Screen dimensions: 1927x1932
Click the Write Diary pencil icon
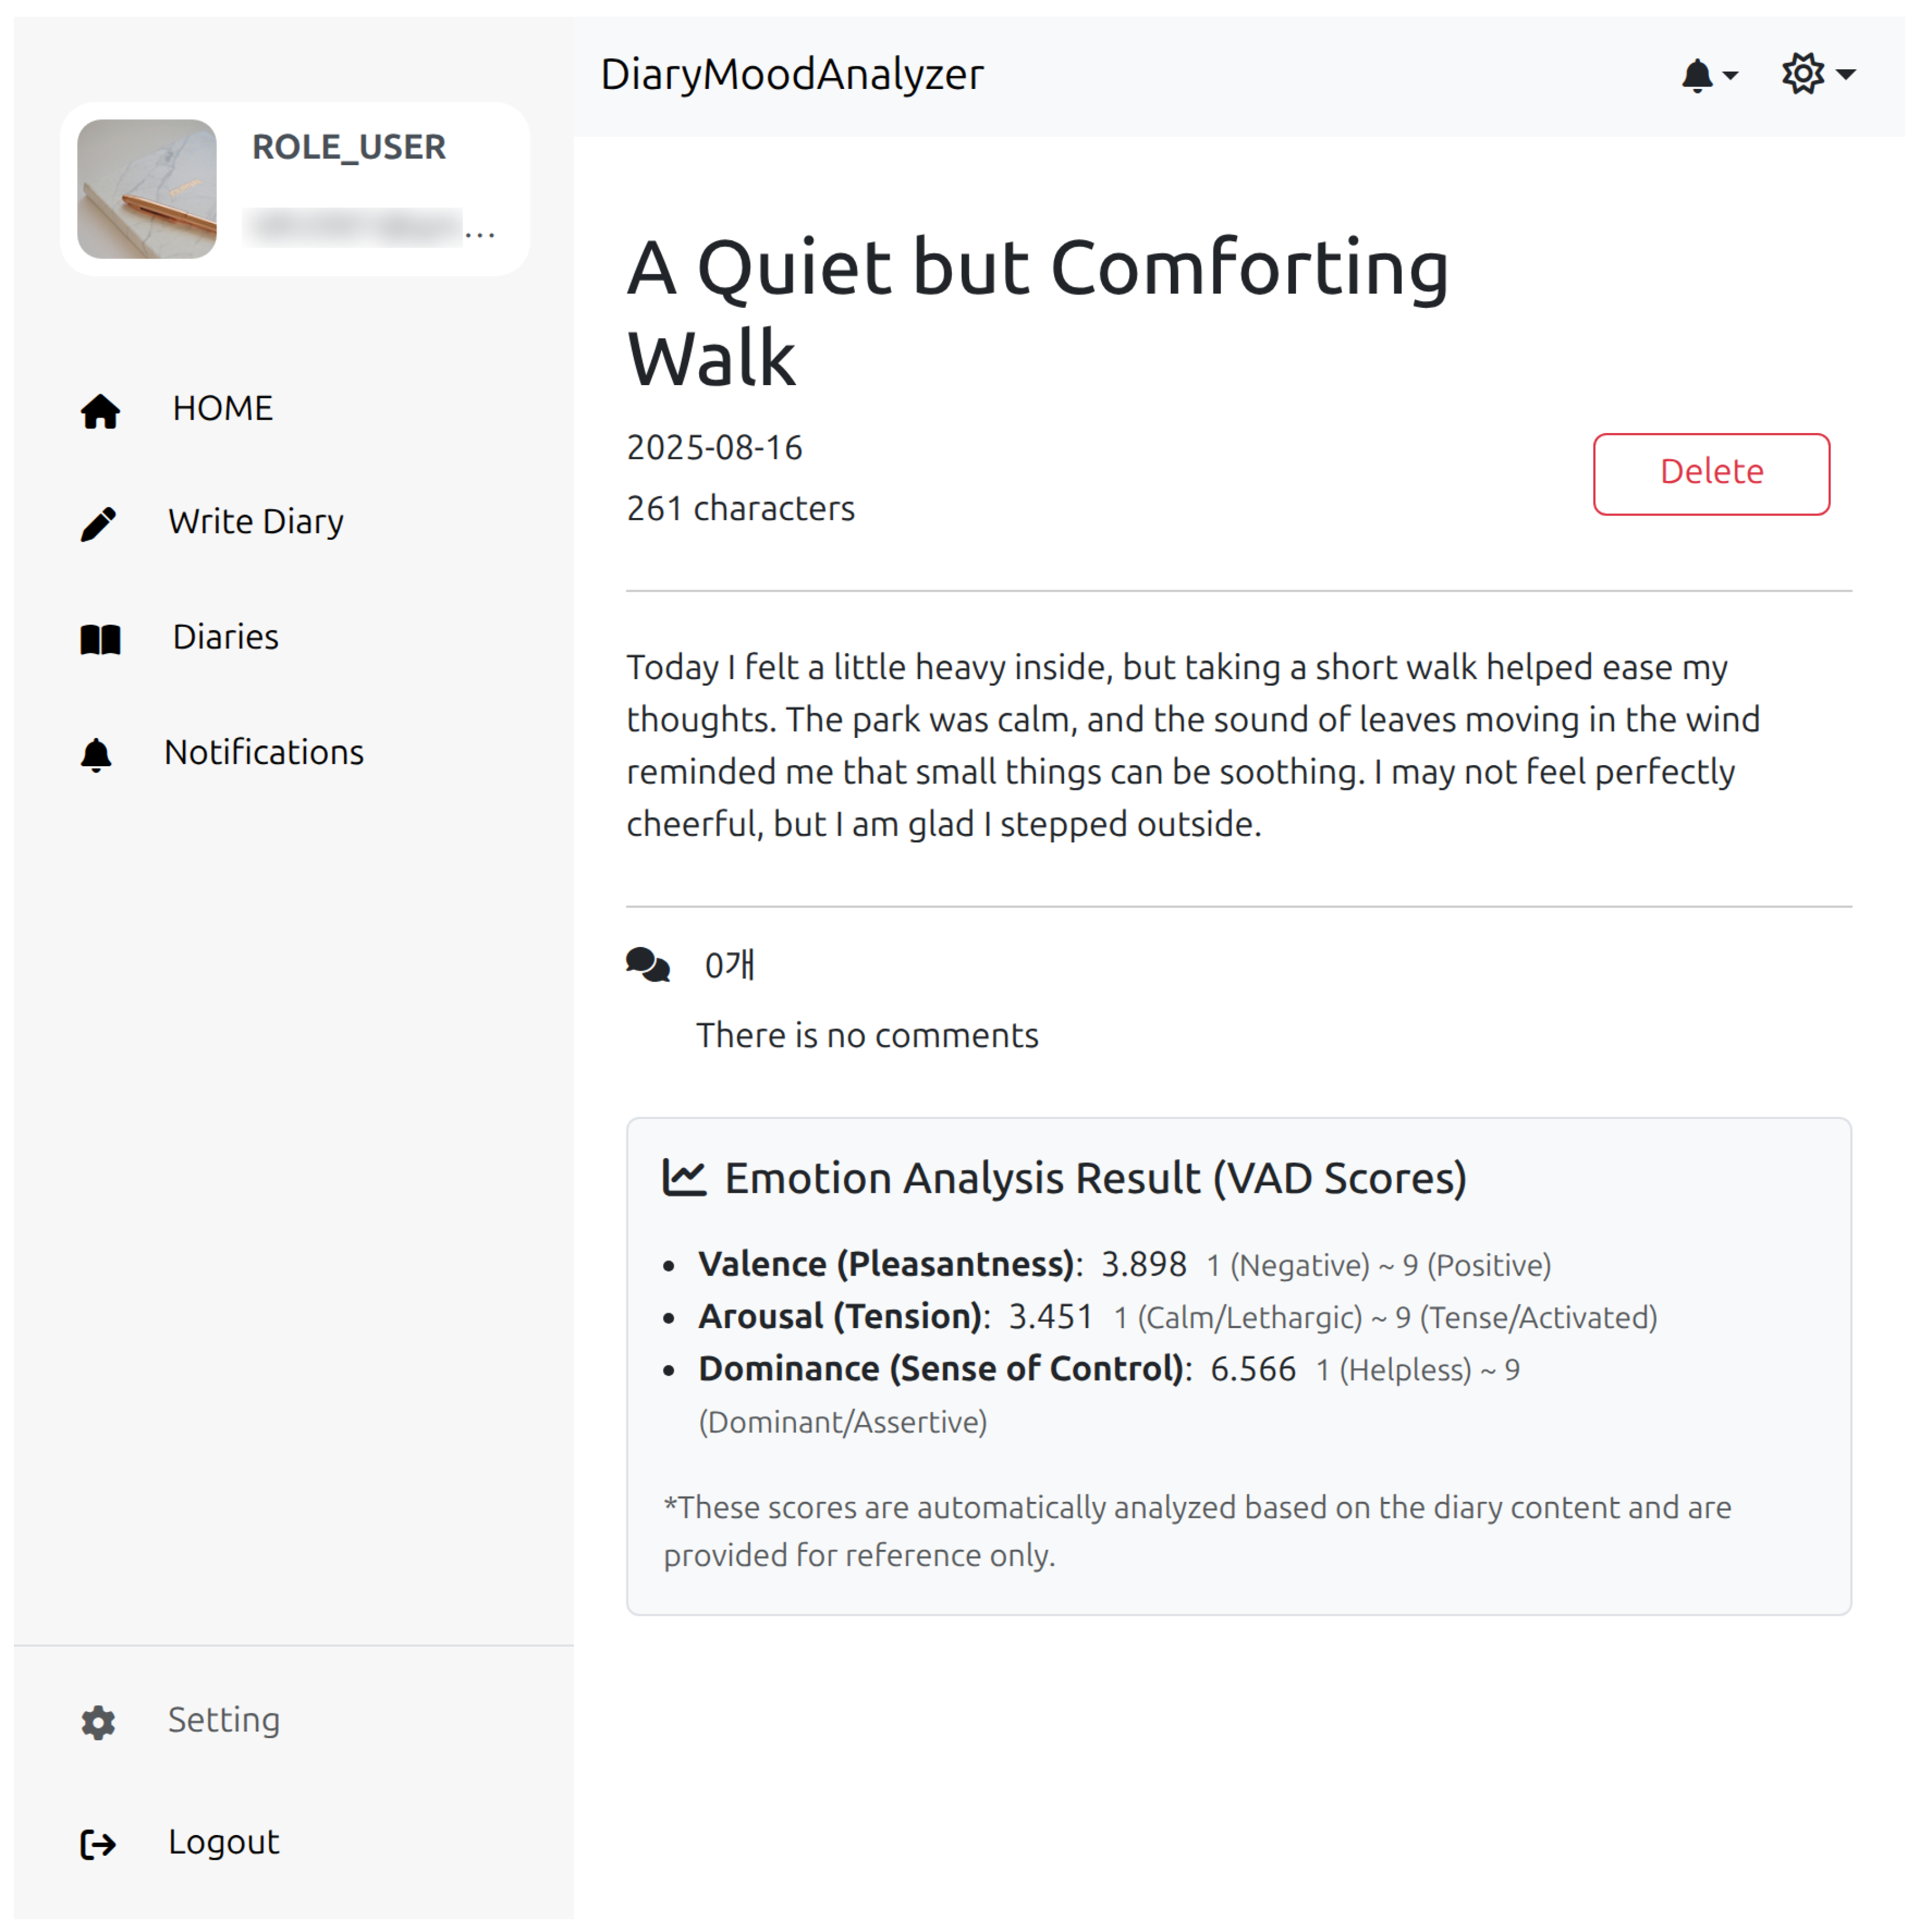(x=98, y=524)
